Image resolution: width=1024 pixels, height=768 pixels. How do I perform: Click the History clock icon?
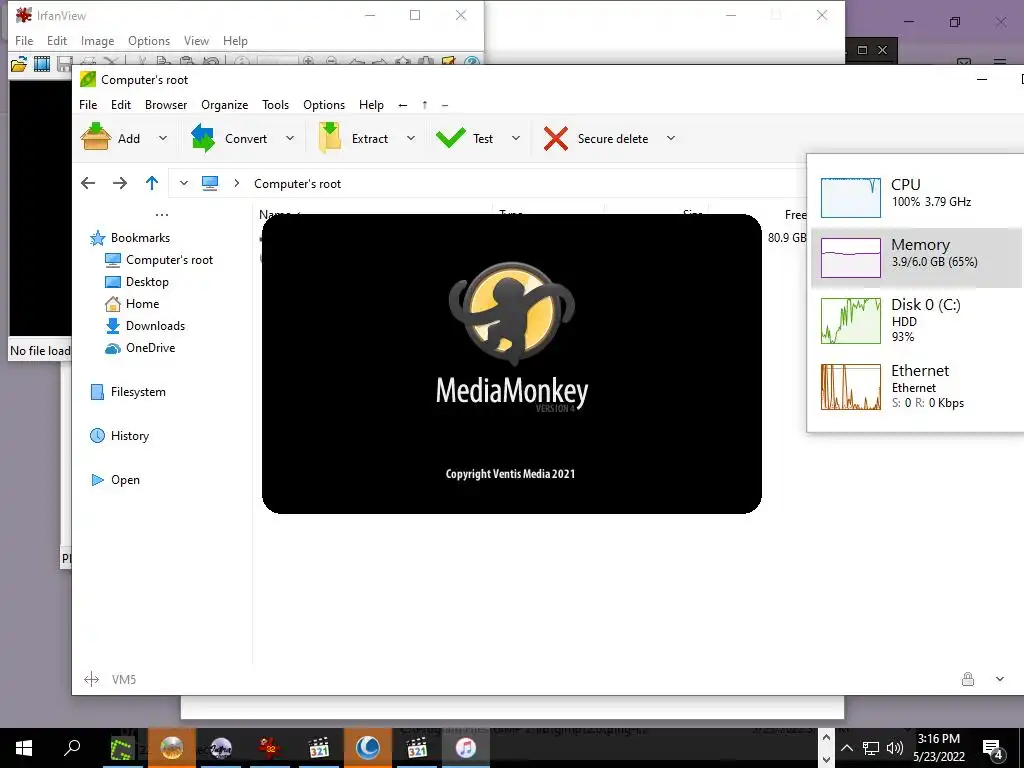pyautogui.click(x=97, y=436)
